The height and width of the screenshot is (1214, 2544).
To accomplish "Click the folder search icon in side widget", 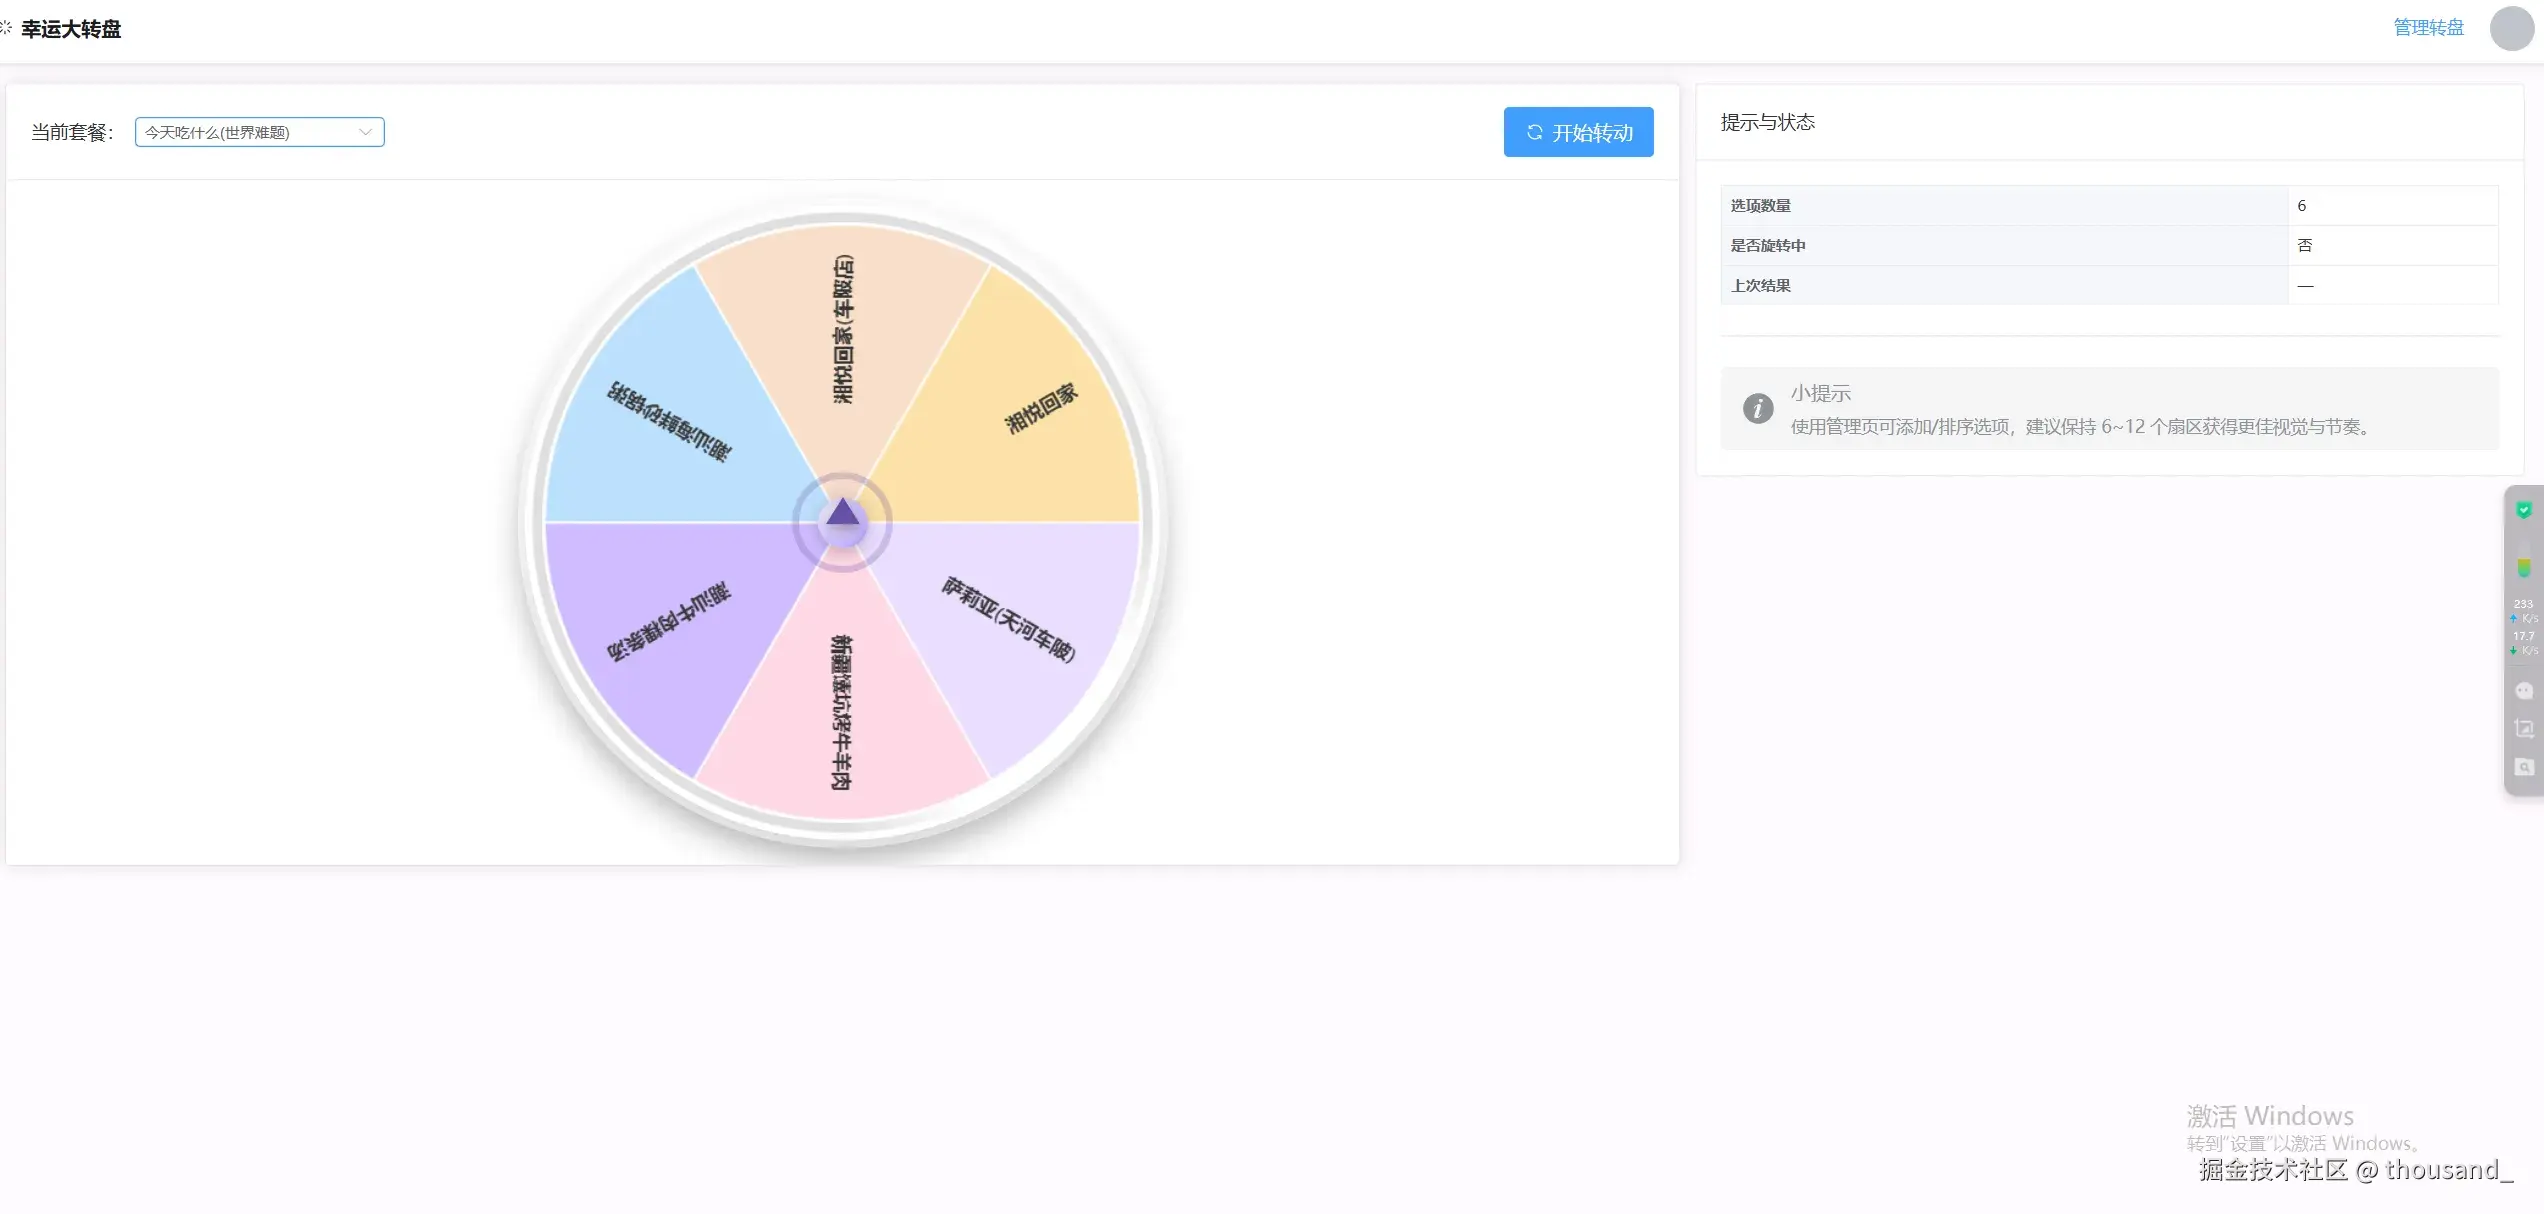I will (2523, 767).
